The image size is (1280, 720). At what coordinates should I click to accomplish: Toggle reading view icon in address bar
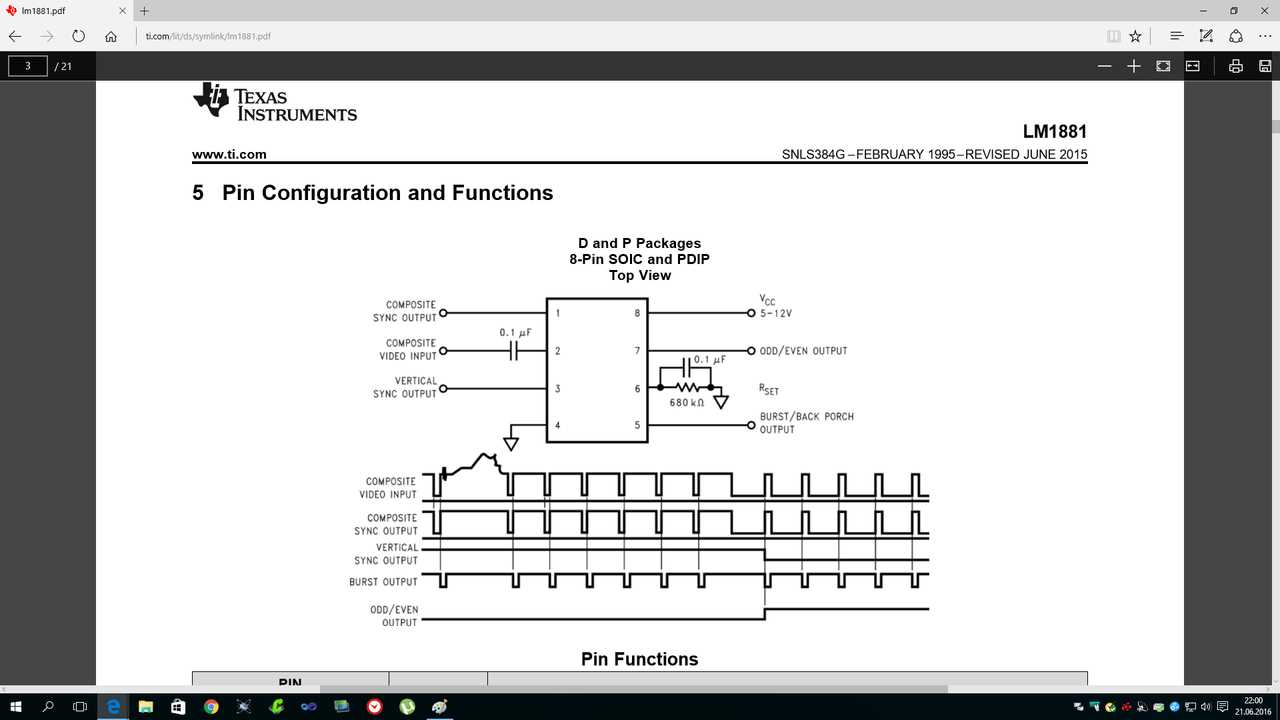coord(1113,36)
